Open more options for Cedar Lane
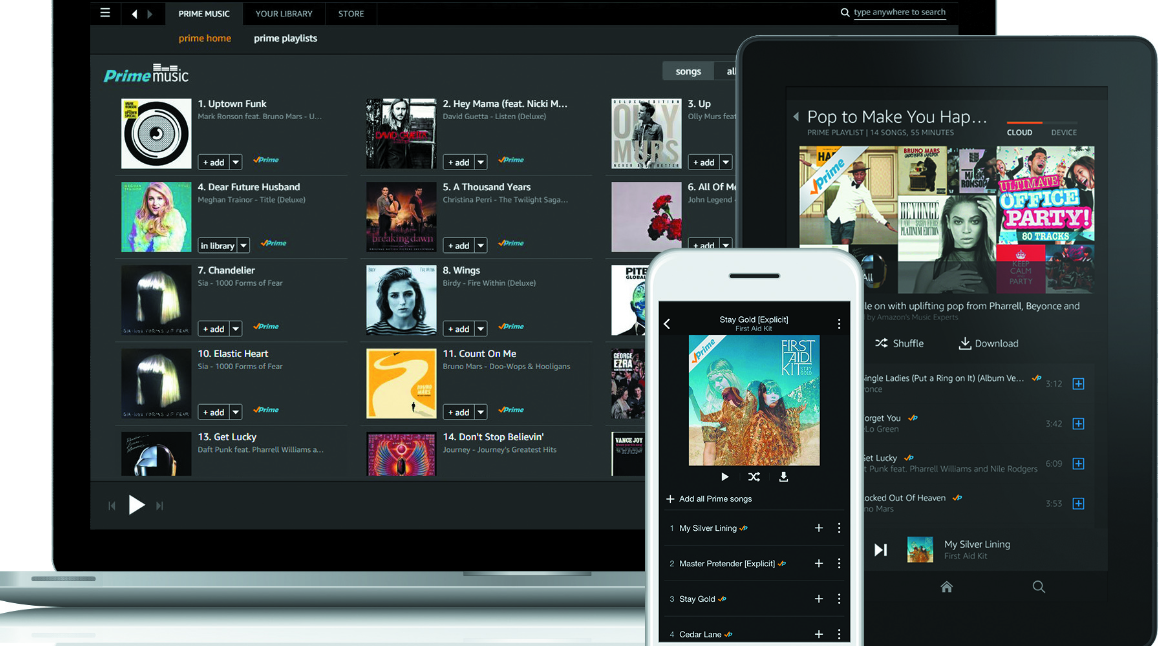 coord(839,634)
